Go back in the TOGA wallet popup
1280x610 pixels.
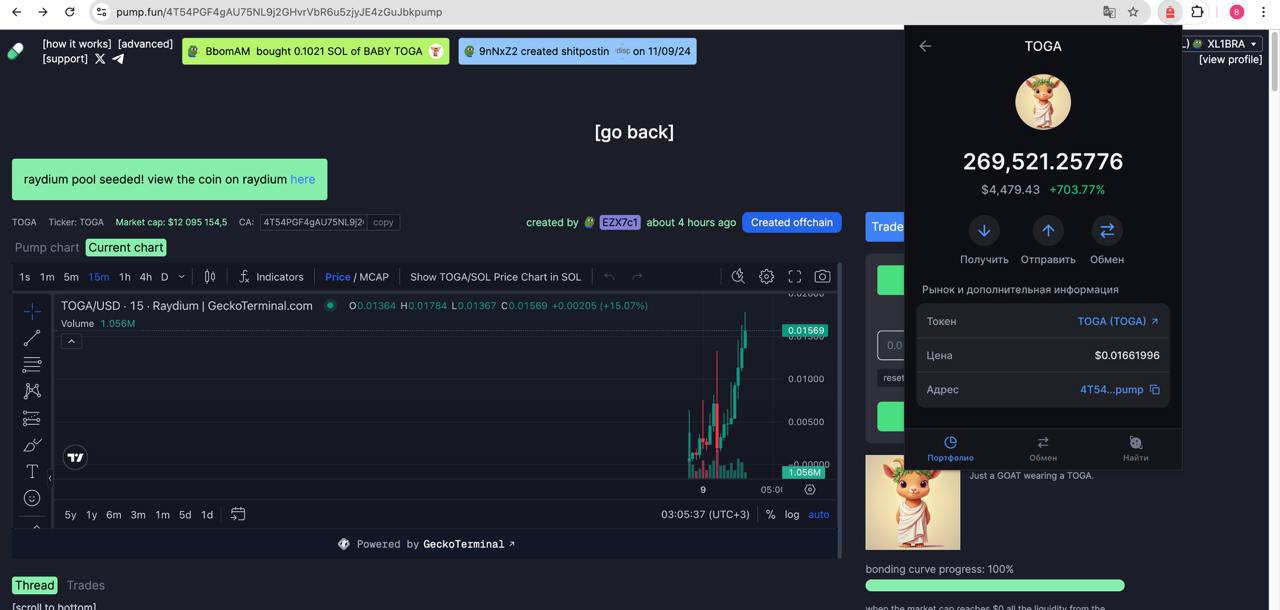tap(925, 46)
